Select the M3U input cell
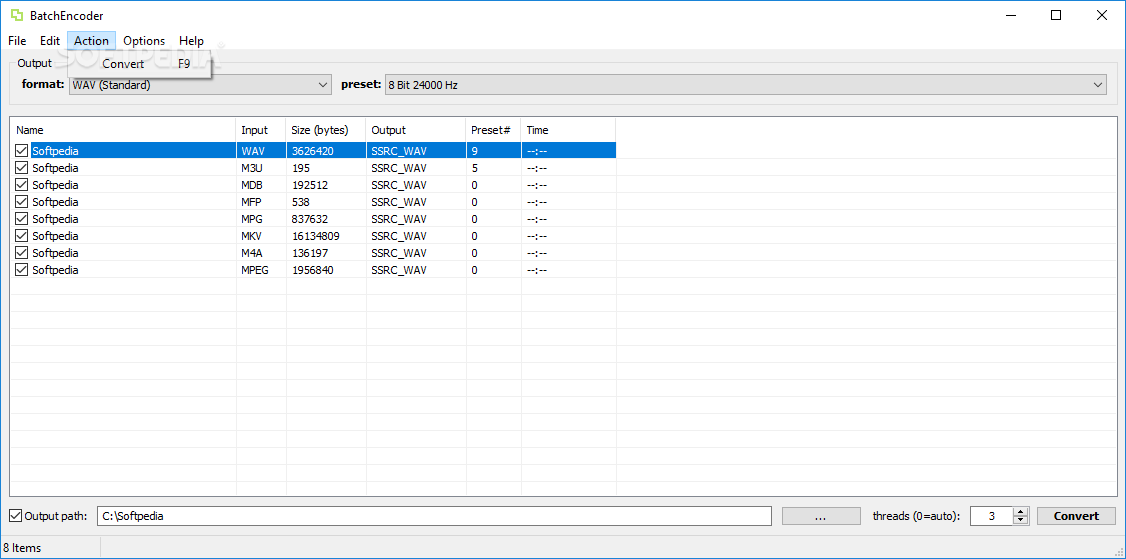The image size is (1126, 559). [x=261, y=168]
